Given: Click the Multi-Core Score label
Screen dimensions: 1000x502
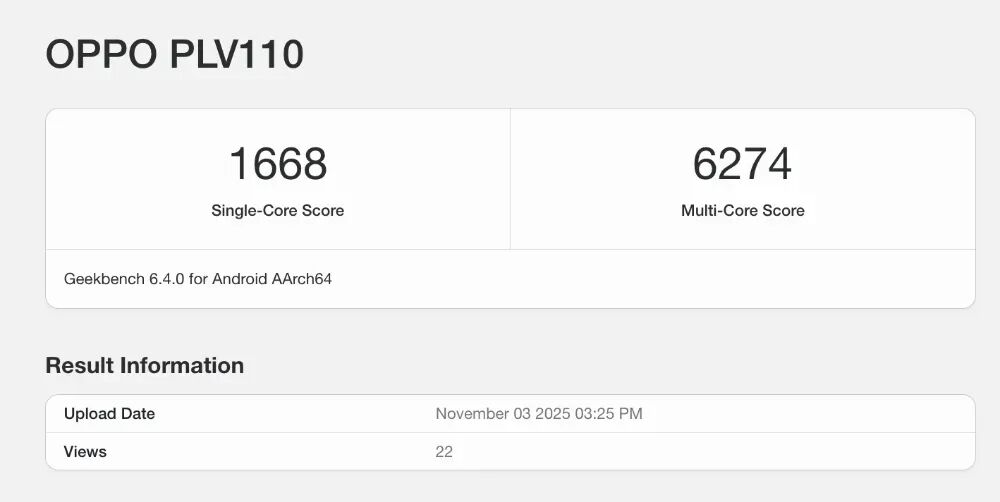Looking at the screenshot, I should pos(742,211).
